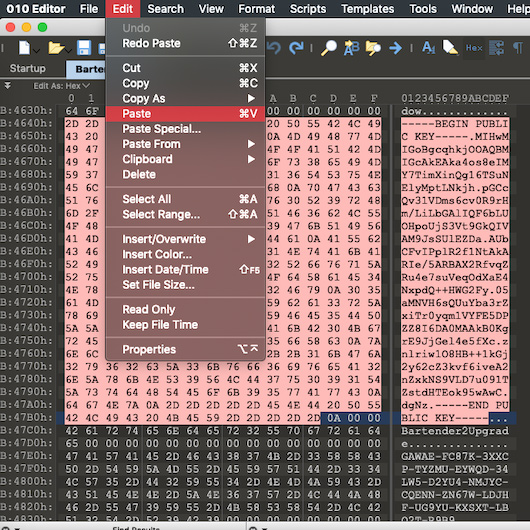The height and width of the screenshot is (530, 530).
Task: Expand the Paste From submenu
Action: coord(185,144)
